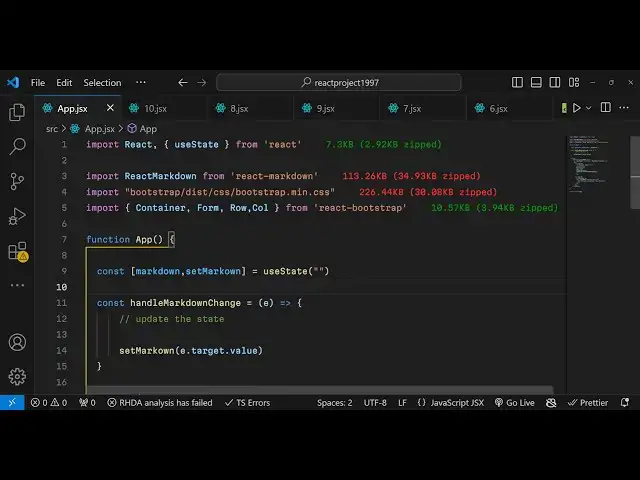Open the Selection menu
640x480 pixels.
(102, 82)
